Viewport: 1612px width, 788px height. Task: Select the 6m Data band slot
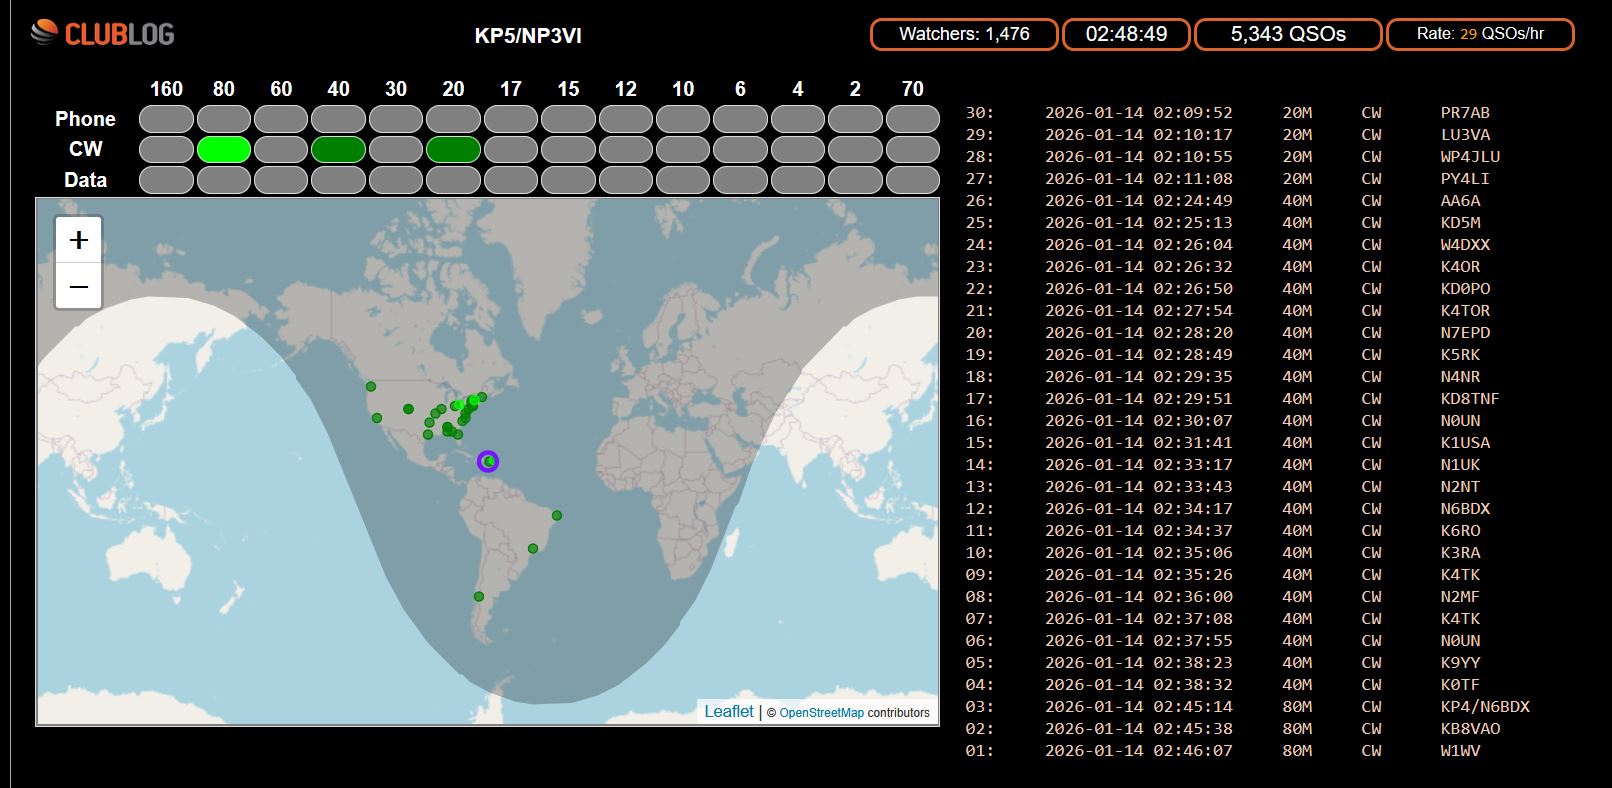740,181
